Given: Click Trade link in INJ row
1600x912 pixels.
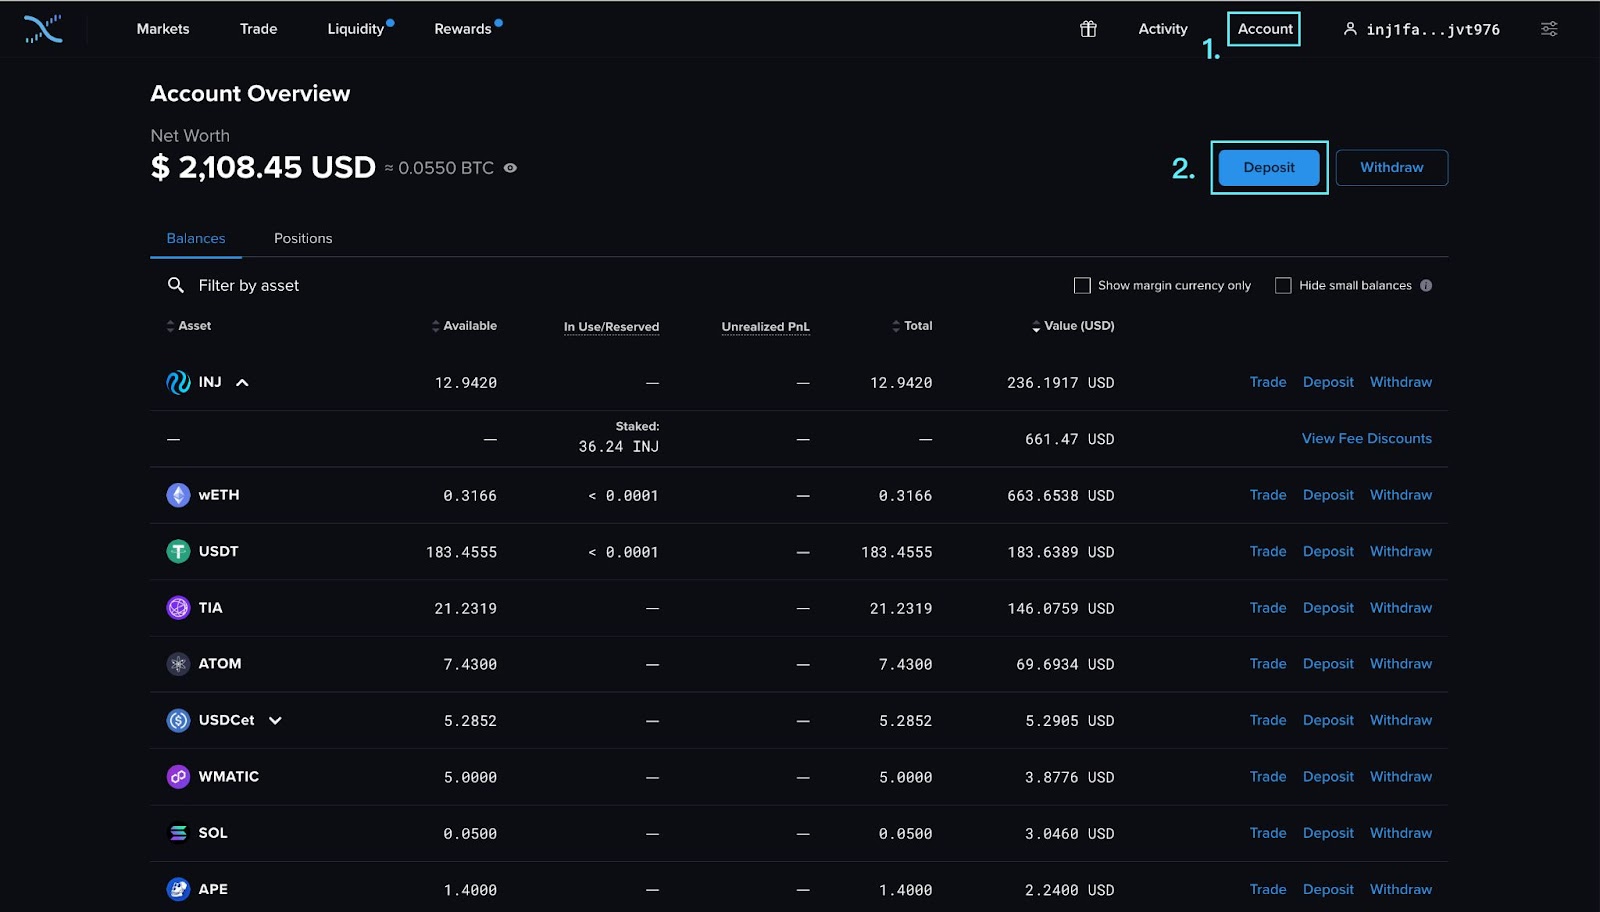Looking at the screenshot, I should (x=1268, y=382).
